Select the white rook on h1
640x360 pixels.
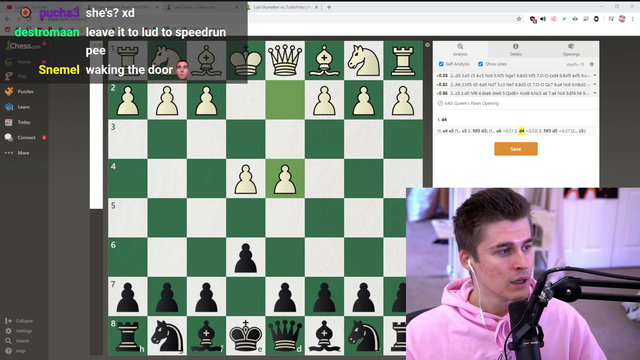[x=128, y=60]
